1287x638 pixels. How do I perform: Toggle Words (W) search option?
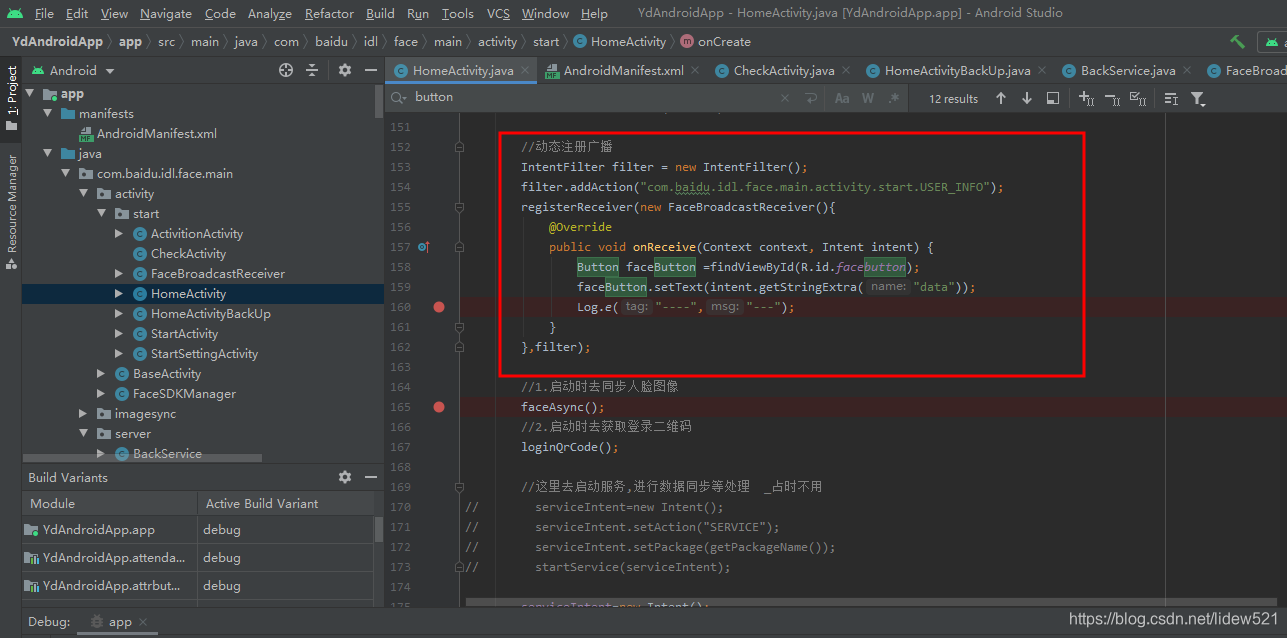point(868,98)
